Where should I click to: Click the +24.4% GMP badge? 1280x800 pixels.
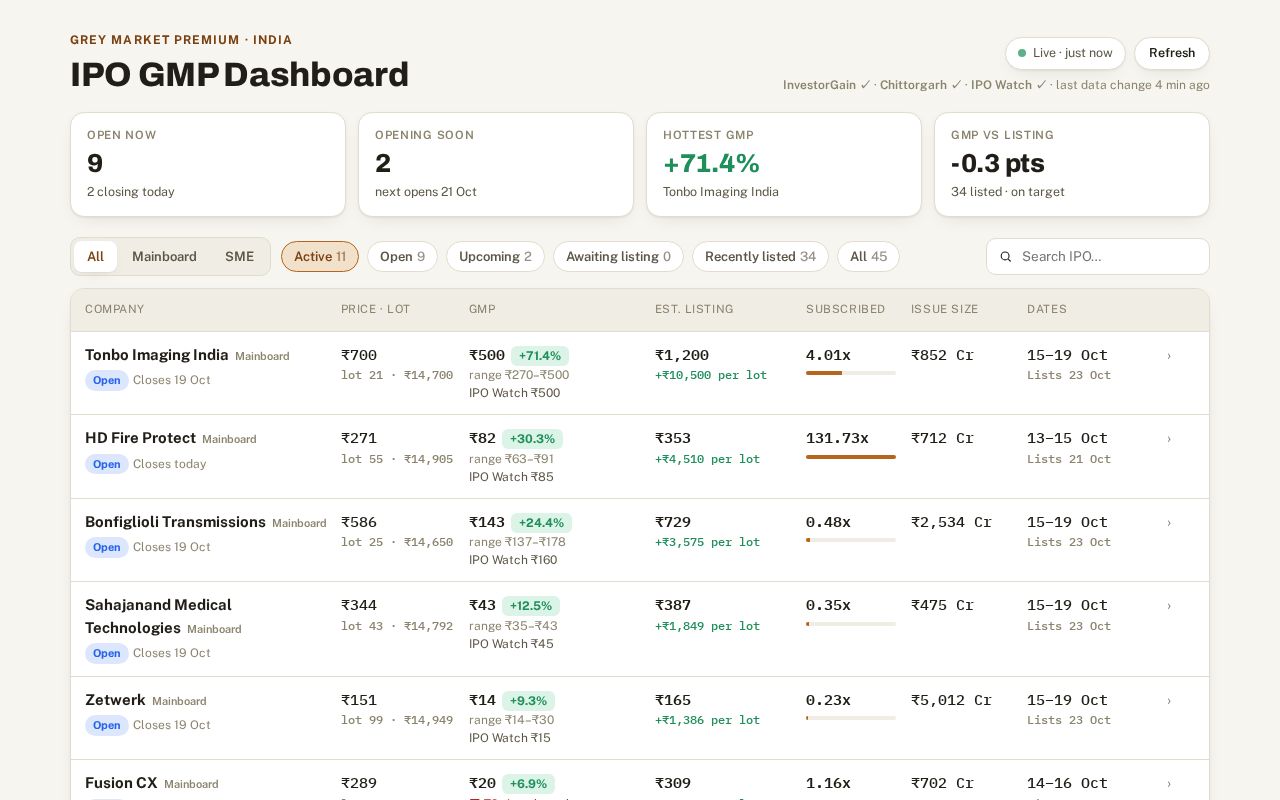tap(541, 523)
